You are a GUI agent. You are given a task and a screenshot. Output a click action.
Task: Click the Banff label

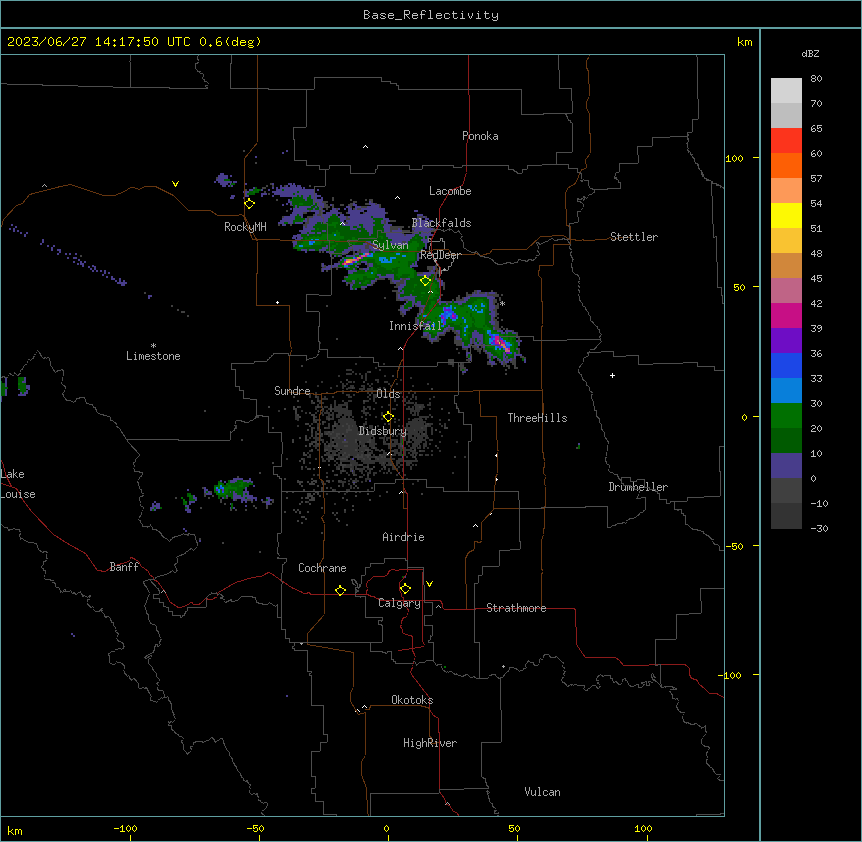click(124, 567)
